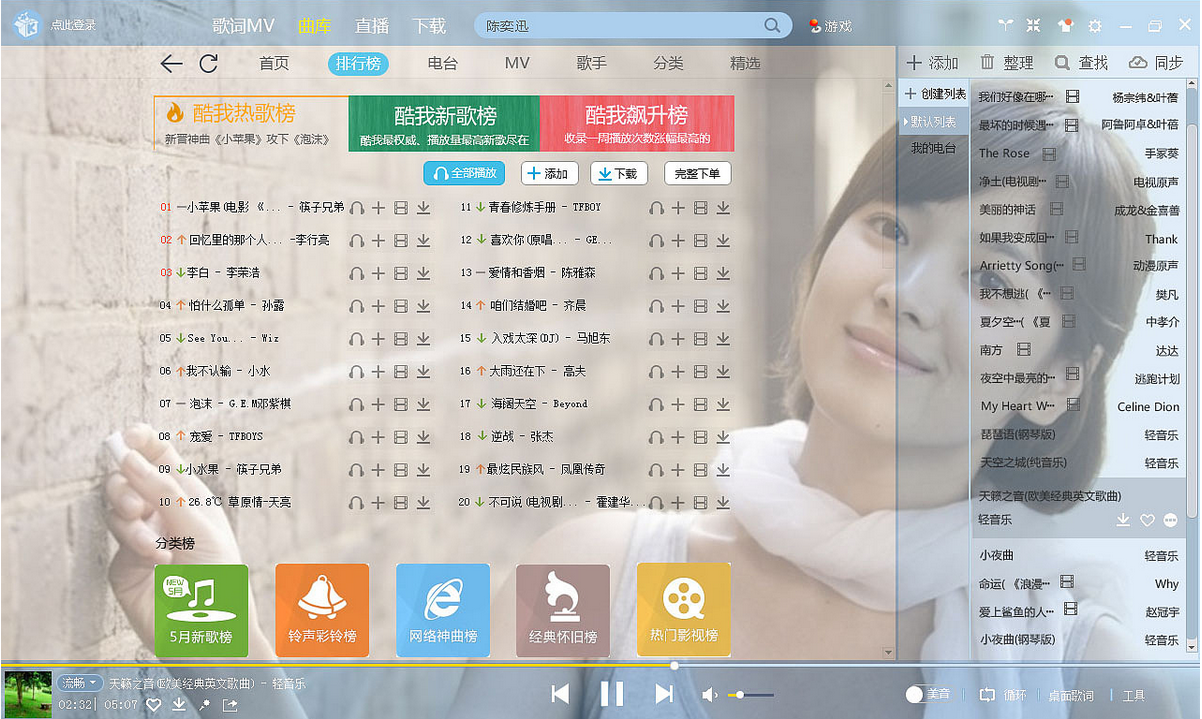Seek with the playback progress handle
The height and width of the screenshot is (719, 1202).
click(x=674, y=665)
